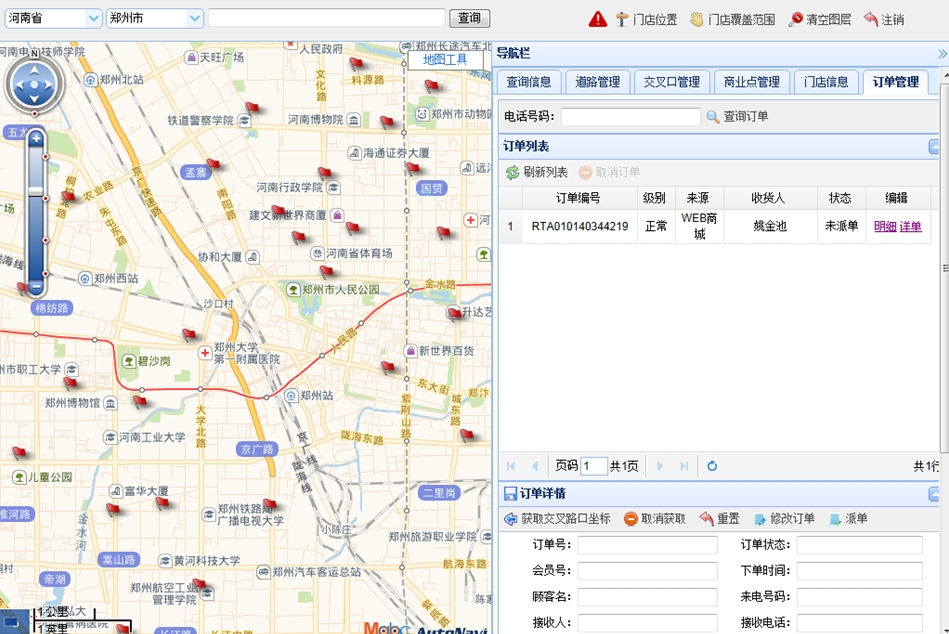949x634 pixels.
Task: Switch to 道路管理 tab
Action: [x=597, y=82]
